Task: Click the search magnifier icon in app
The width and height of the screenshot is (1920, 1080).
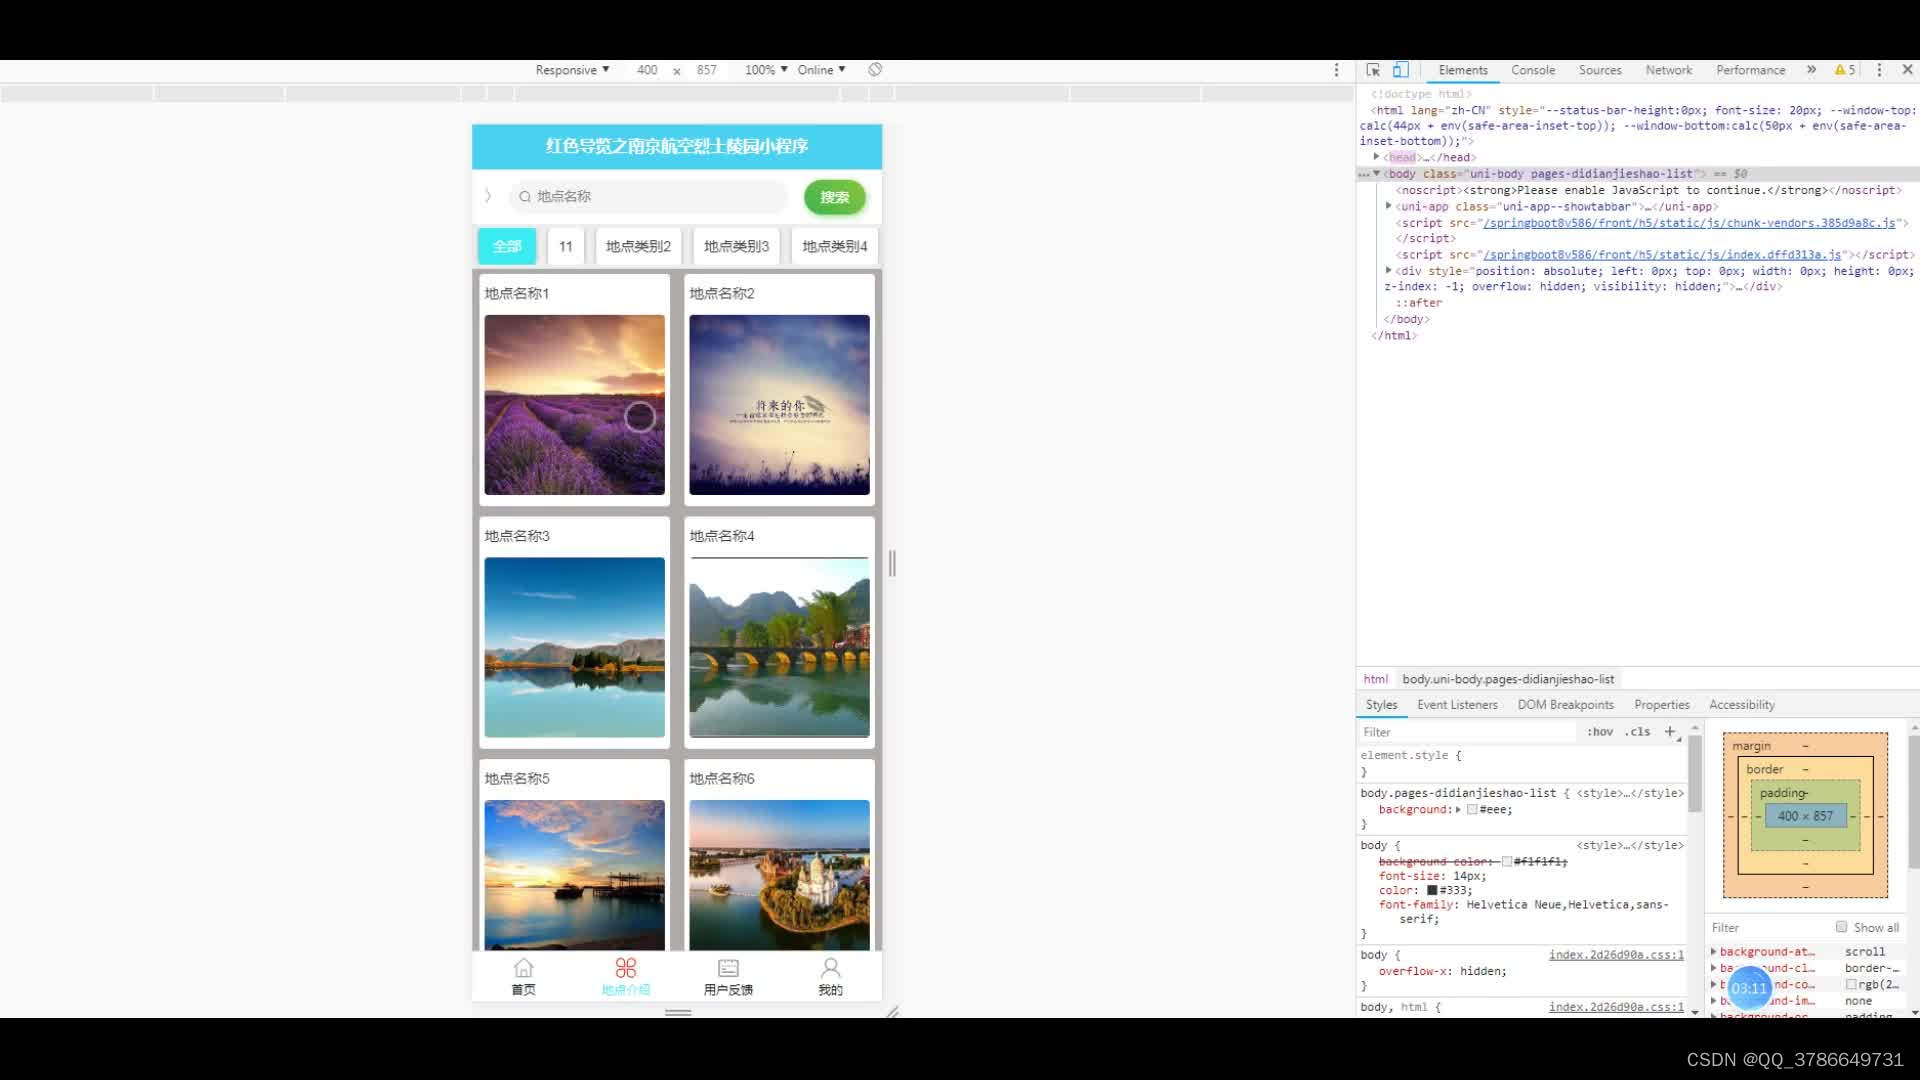Action: coord(525,197)
